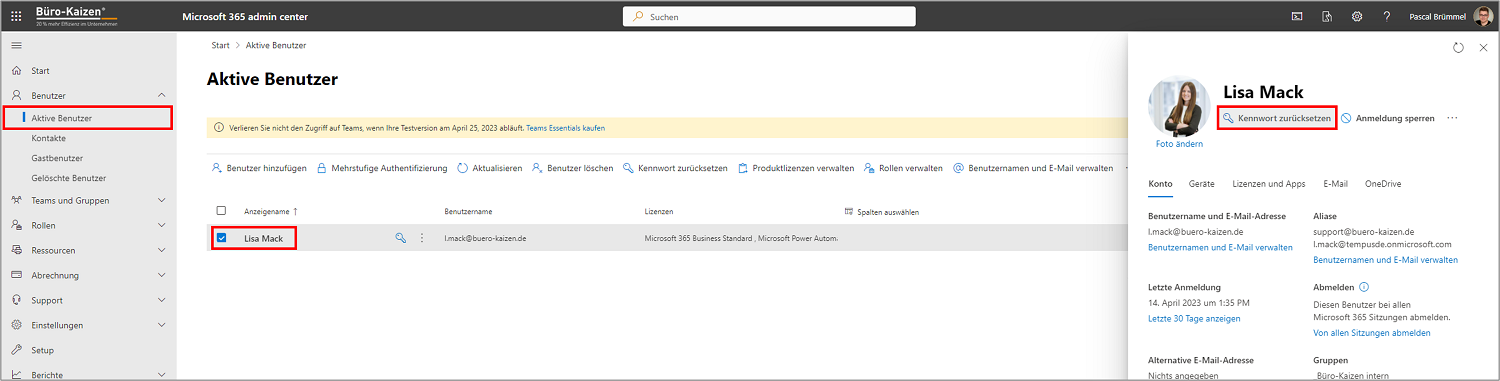Click the key icon in Lisa Mack row
The height and width of the screenshot is (381, 1500).
pos(401,238)
